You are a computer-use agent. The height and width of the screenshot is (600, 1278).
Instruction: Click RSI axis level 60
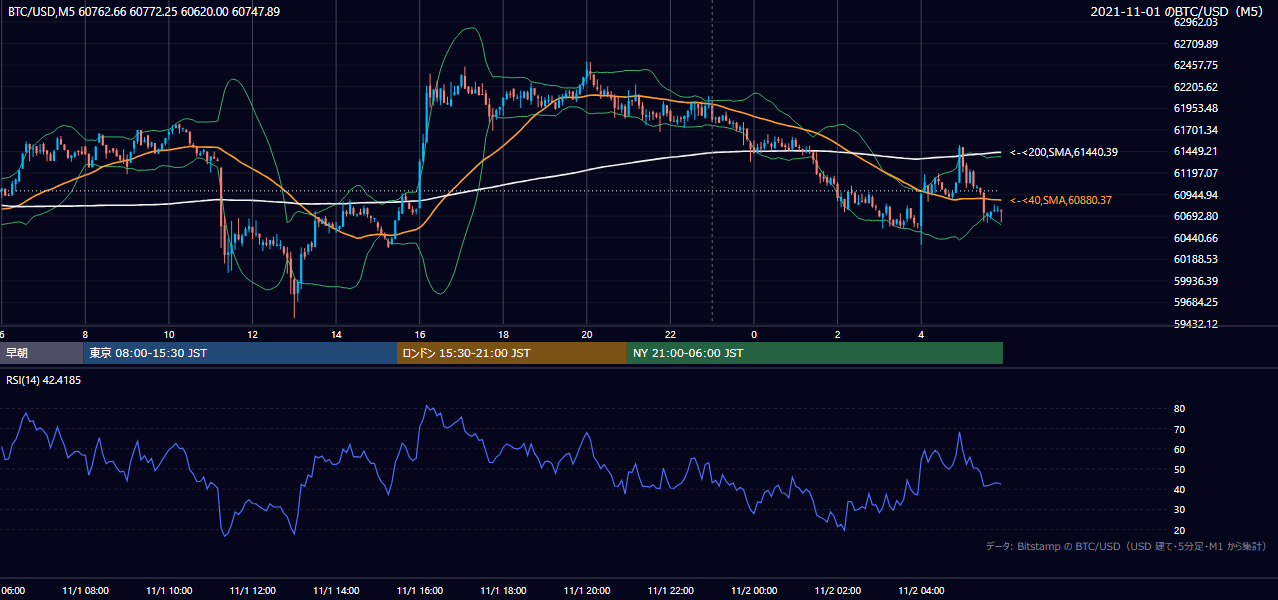pyautogui.click(x=1179, y=449)
